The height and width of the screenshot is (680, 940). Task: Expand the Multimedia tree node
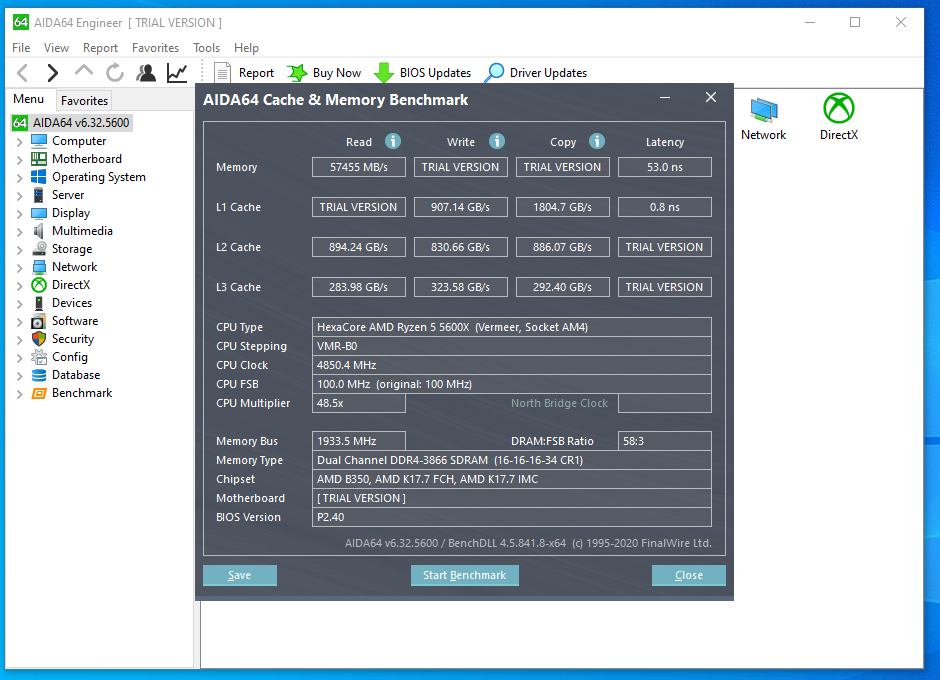click(19, 232)
